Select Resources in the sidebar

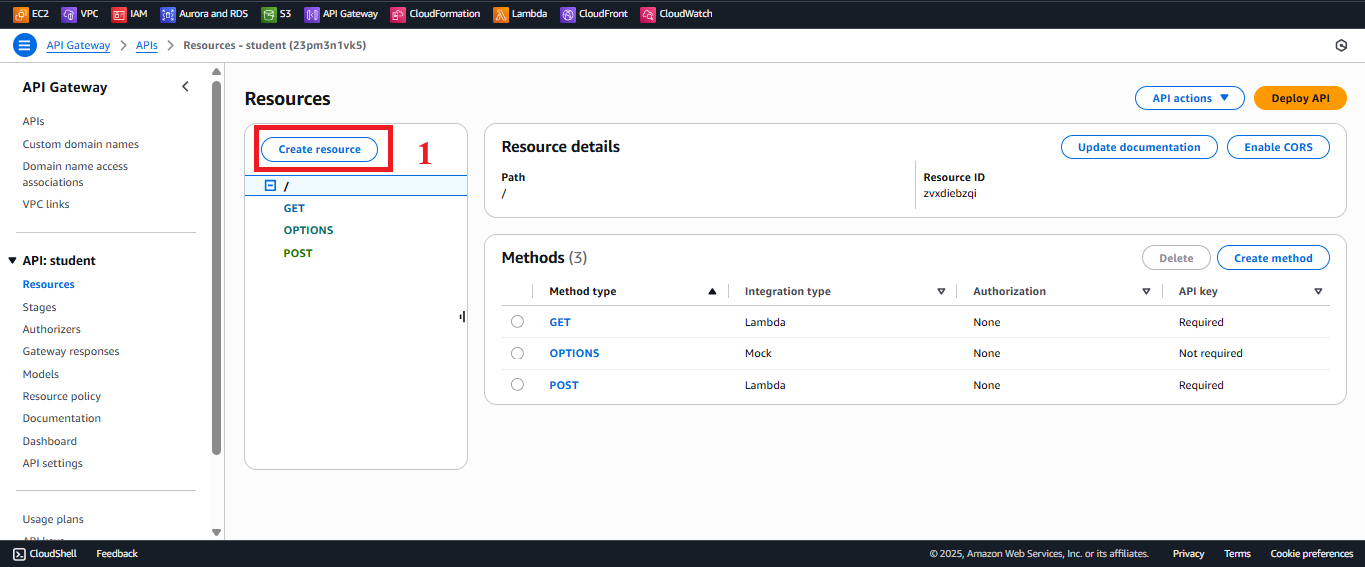pos(49,284)
